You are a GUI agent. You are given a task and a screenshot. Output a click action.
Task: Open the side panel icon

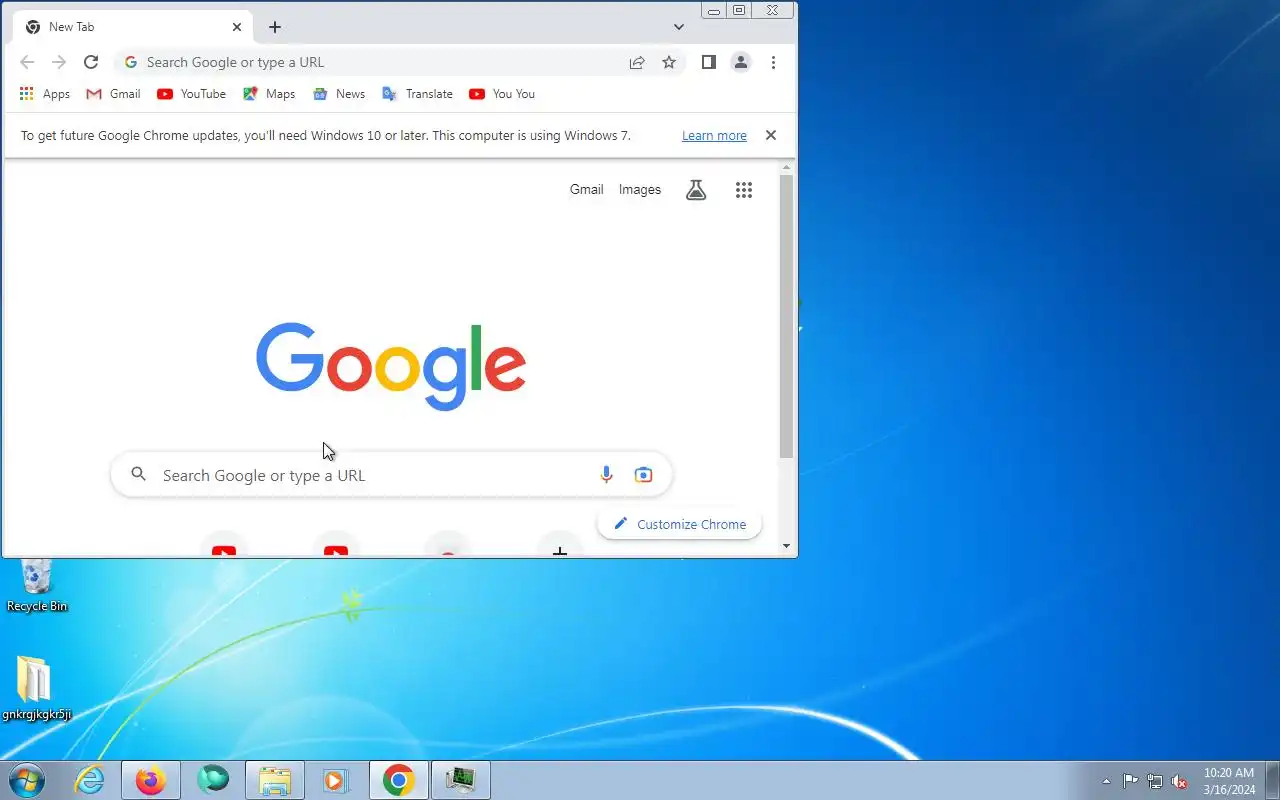(x=708, y=62)
